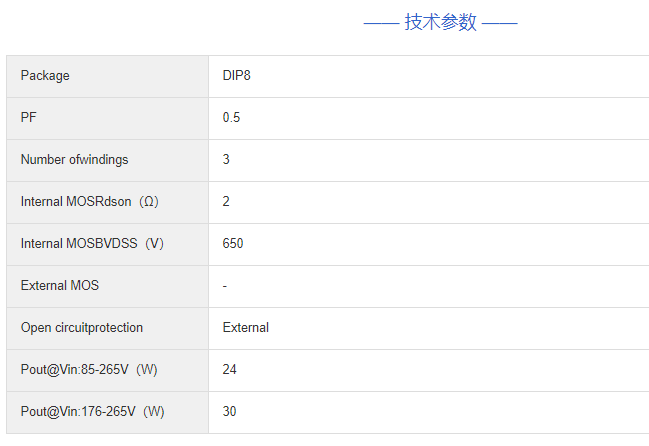
Task: Select the windings value 3
Action: pyautogui.click(x=226, y=160)
